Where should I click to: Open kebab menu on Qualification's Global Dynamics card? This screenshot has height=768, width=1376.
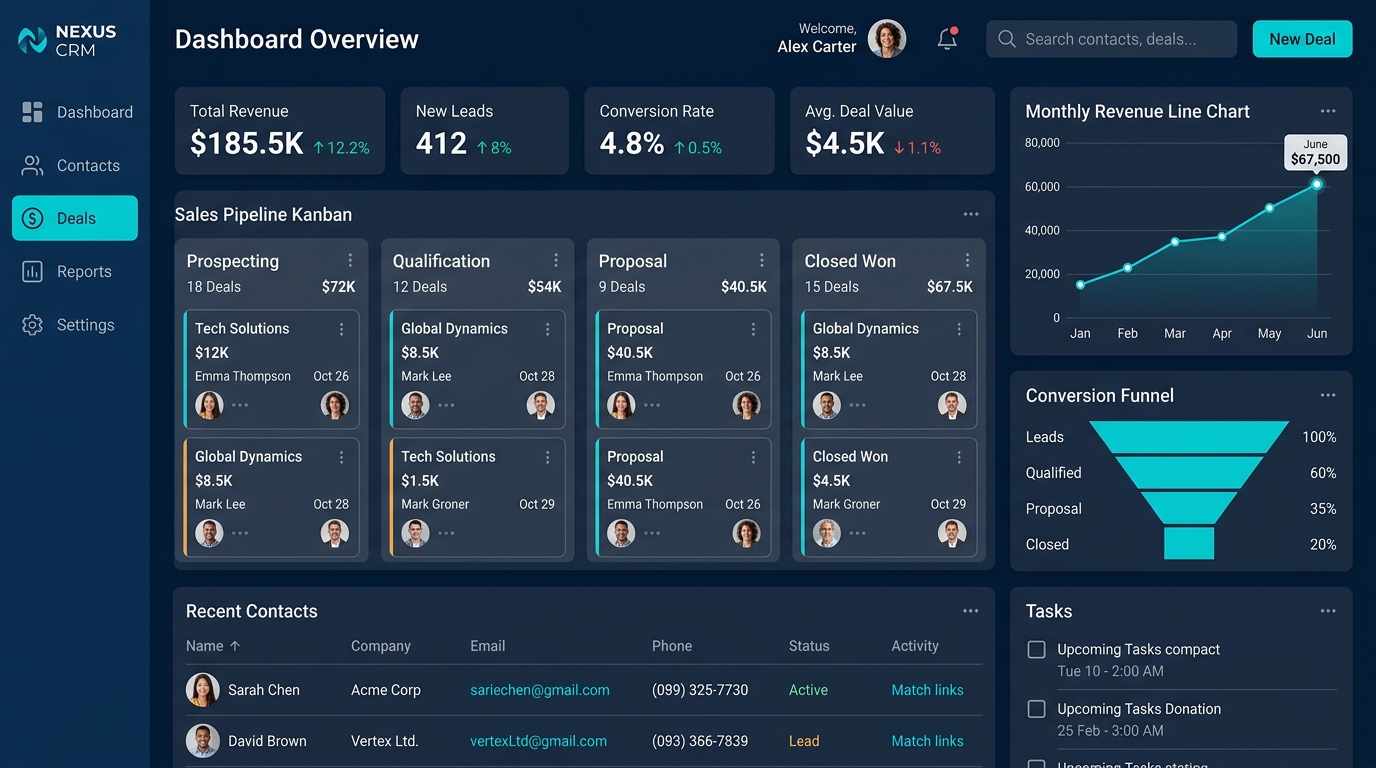pos(548,329)
